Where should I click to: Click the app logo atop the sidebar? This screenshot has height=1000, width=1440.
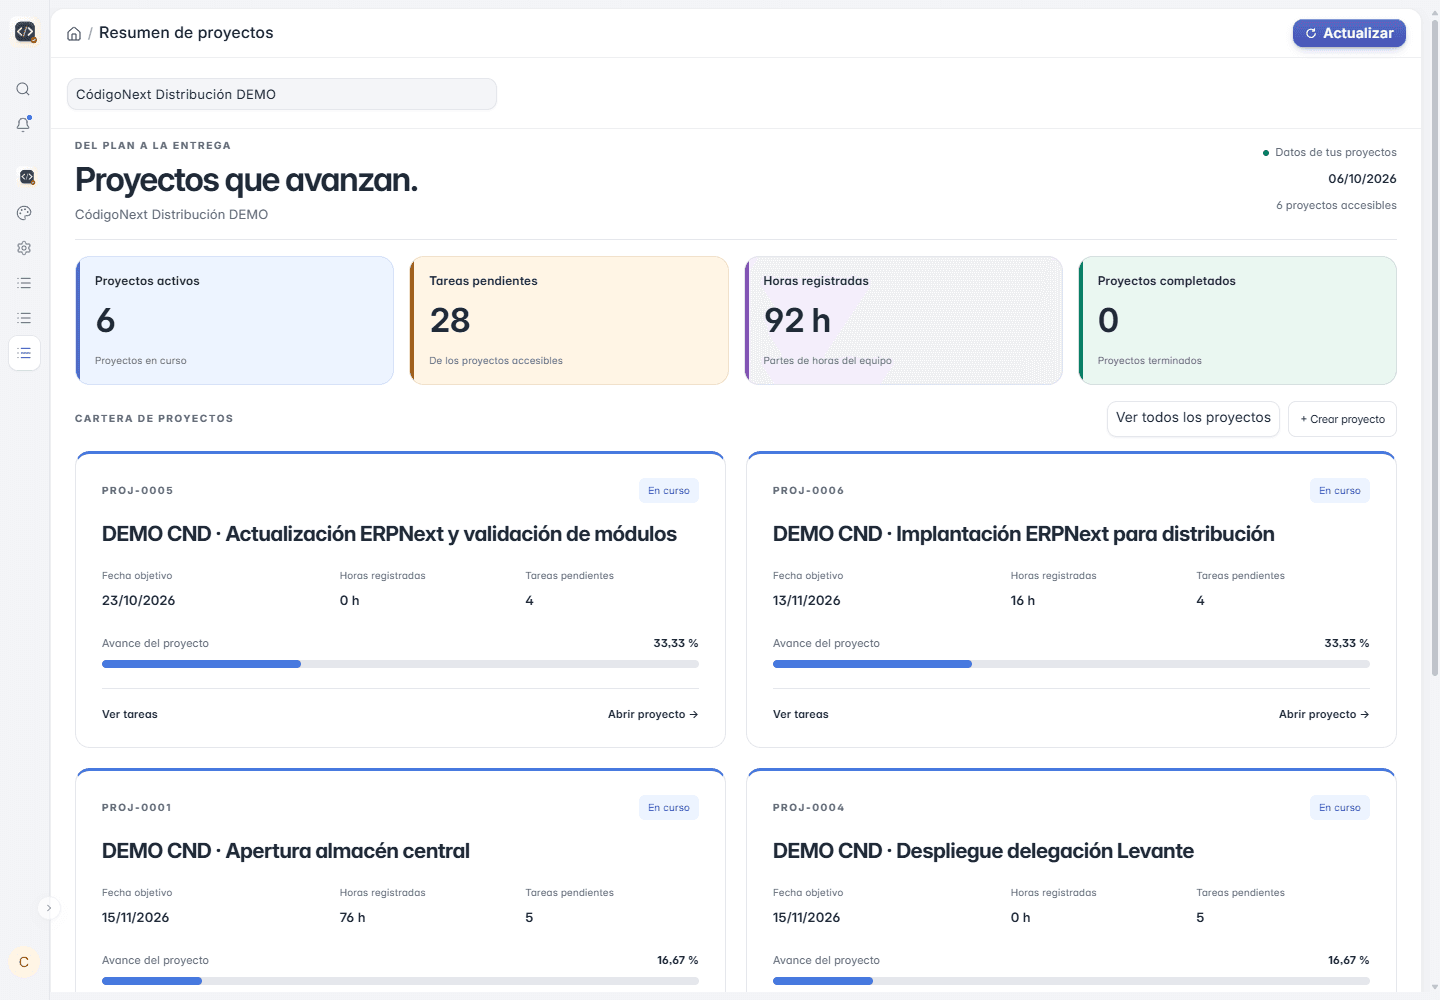click(x=25, y=32)
